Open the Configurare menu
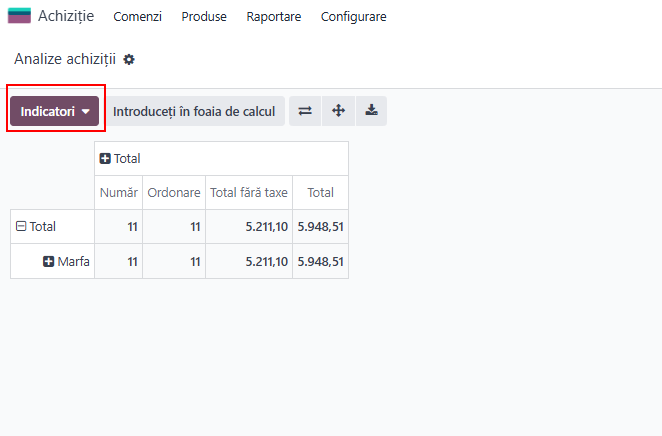This screenshot has width=662, height=436. pyautogui.click(x=353, y=16)
